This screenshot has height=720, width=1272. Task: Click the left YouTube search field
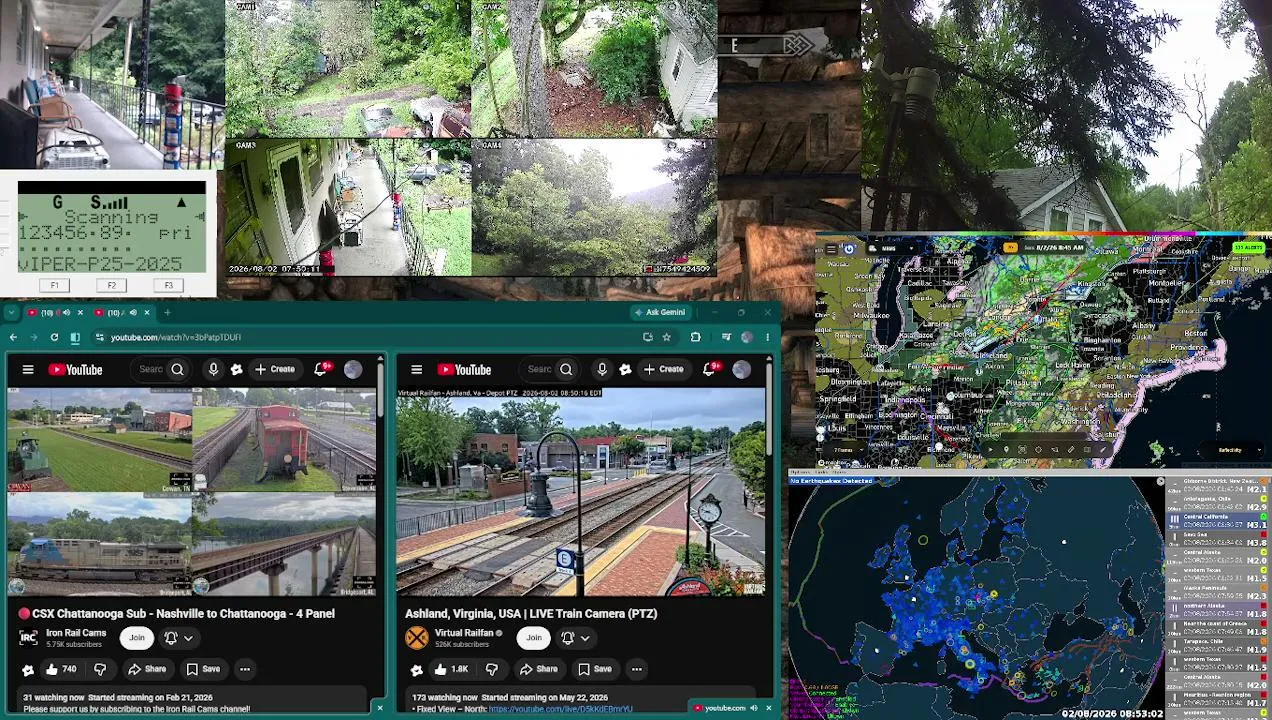click(151, 370)
